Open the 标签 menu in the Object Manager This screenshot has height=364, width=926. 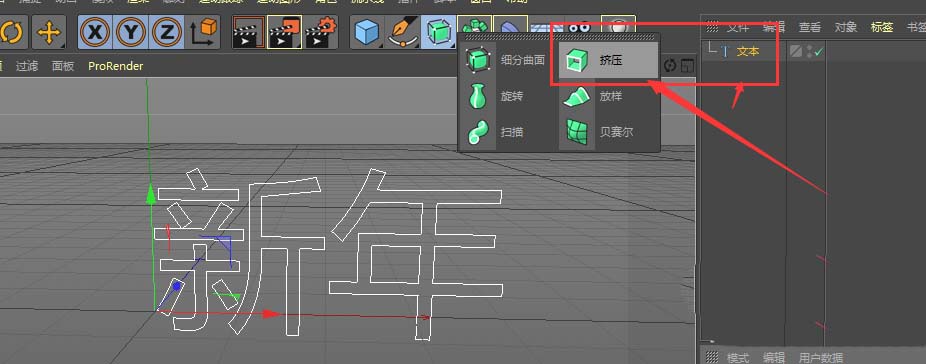tap(882, 27)
